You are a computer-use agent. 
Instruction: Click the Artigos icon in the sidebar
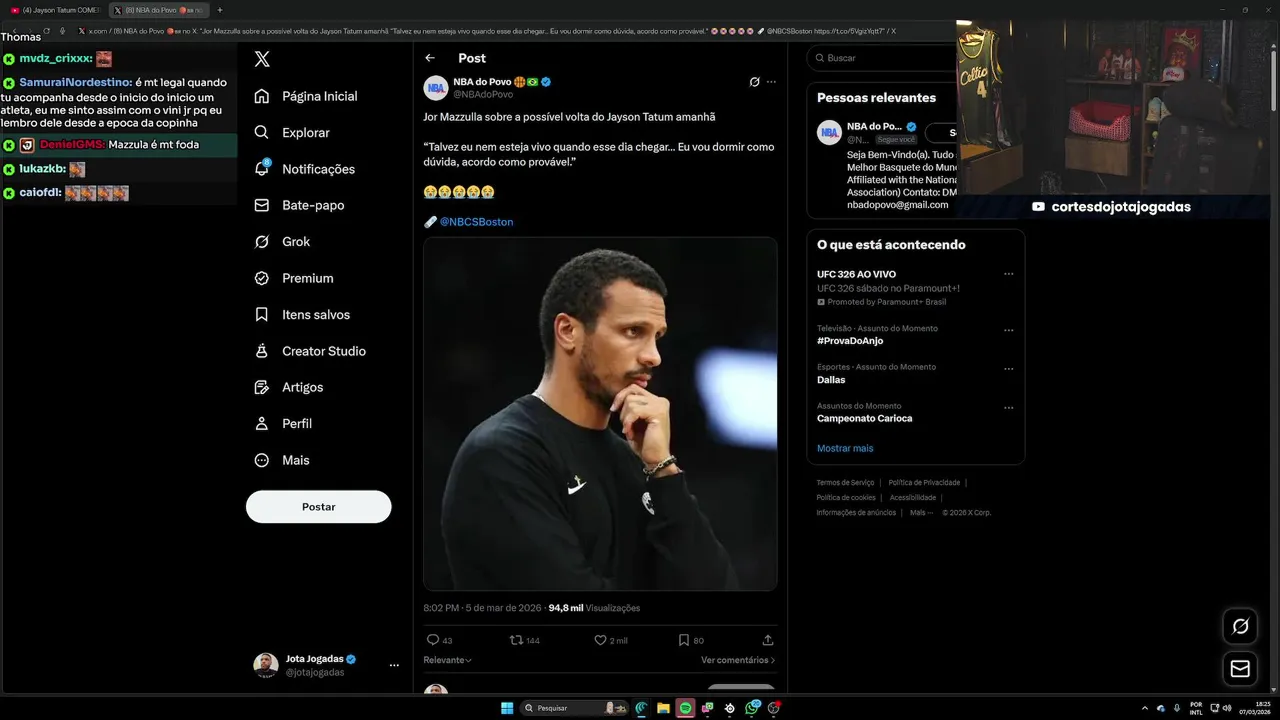(x=262, y=387)
